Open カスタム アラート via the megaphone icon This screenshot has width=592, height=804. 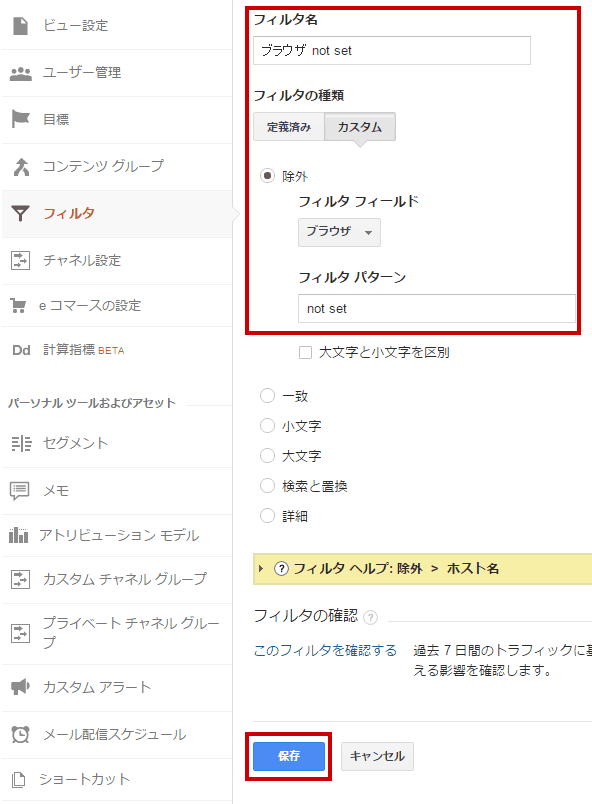[x=21, y=687]
